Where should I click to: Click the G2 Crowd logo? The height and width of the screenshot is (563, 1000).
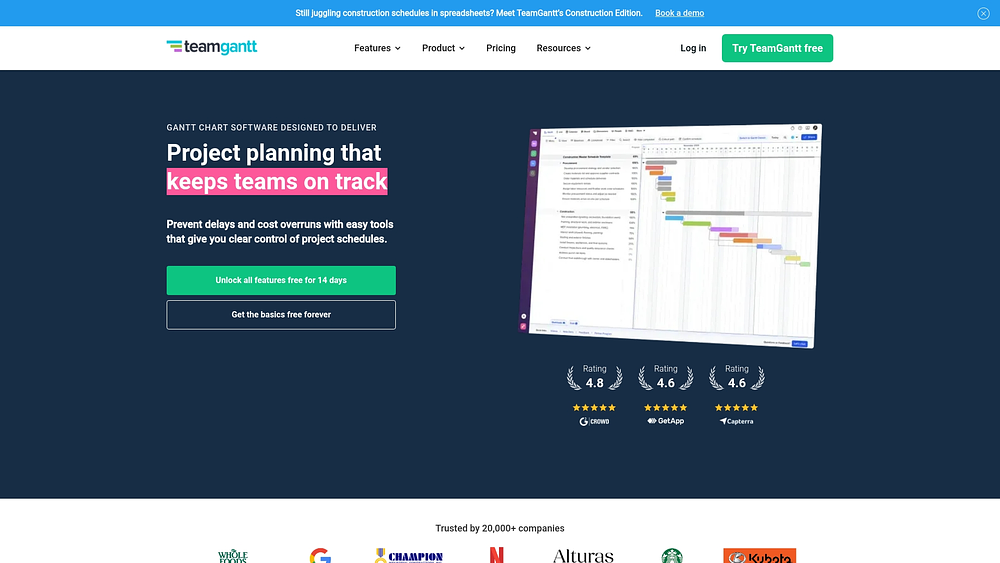[x=594, y=421]
